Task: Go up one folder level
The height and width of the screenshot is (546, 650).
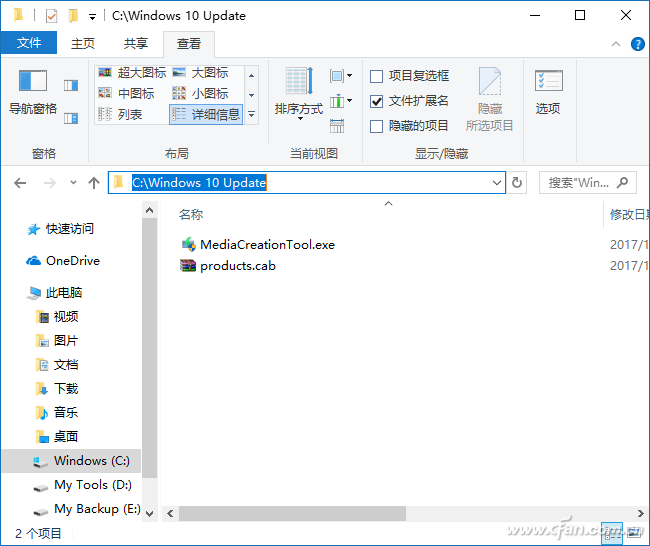Action: pos(94,183)
